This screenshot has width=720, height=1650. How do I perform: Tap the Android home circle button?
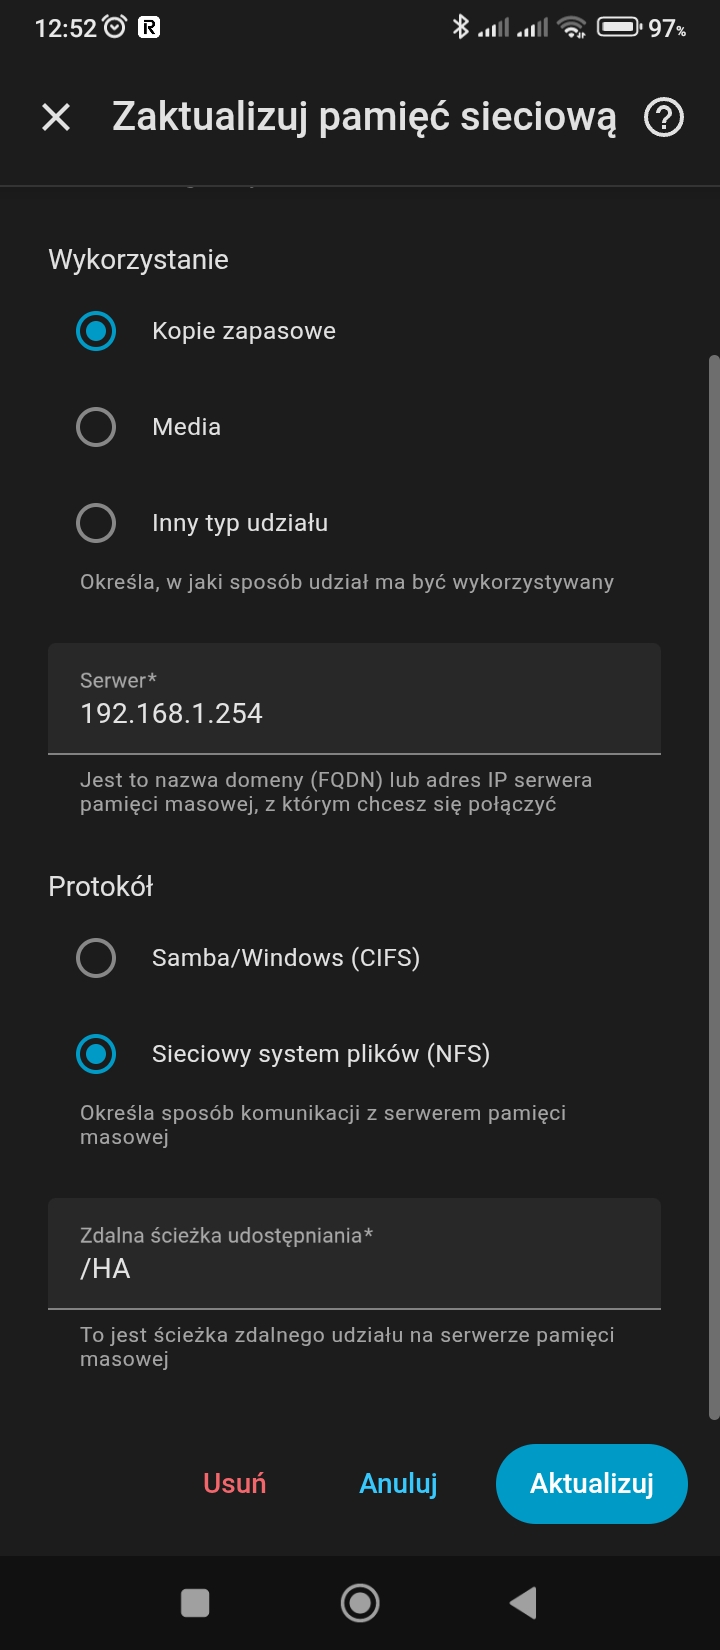click(x=360, y=1603)
